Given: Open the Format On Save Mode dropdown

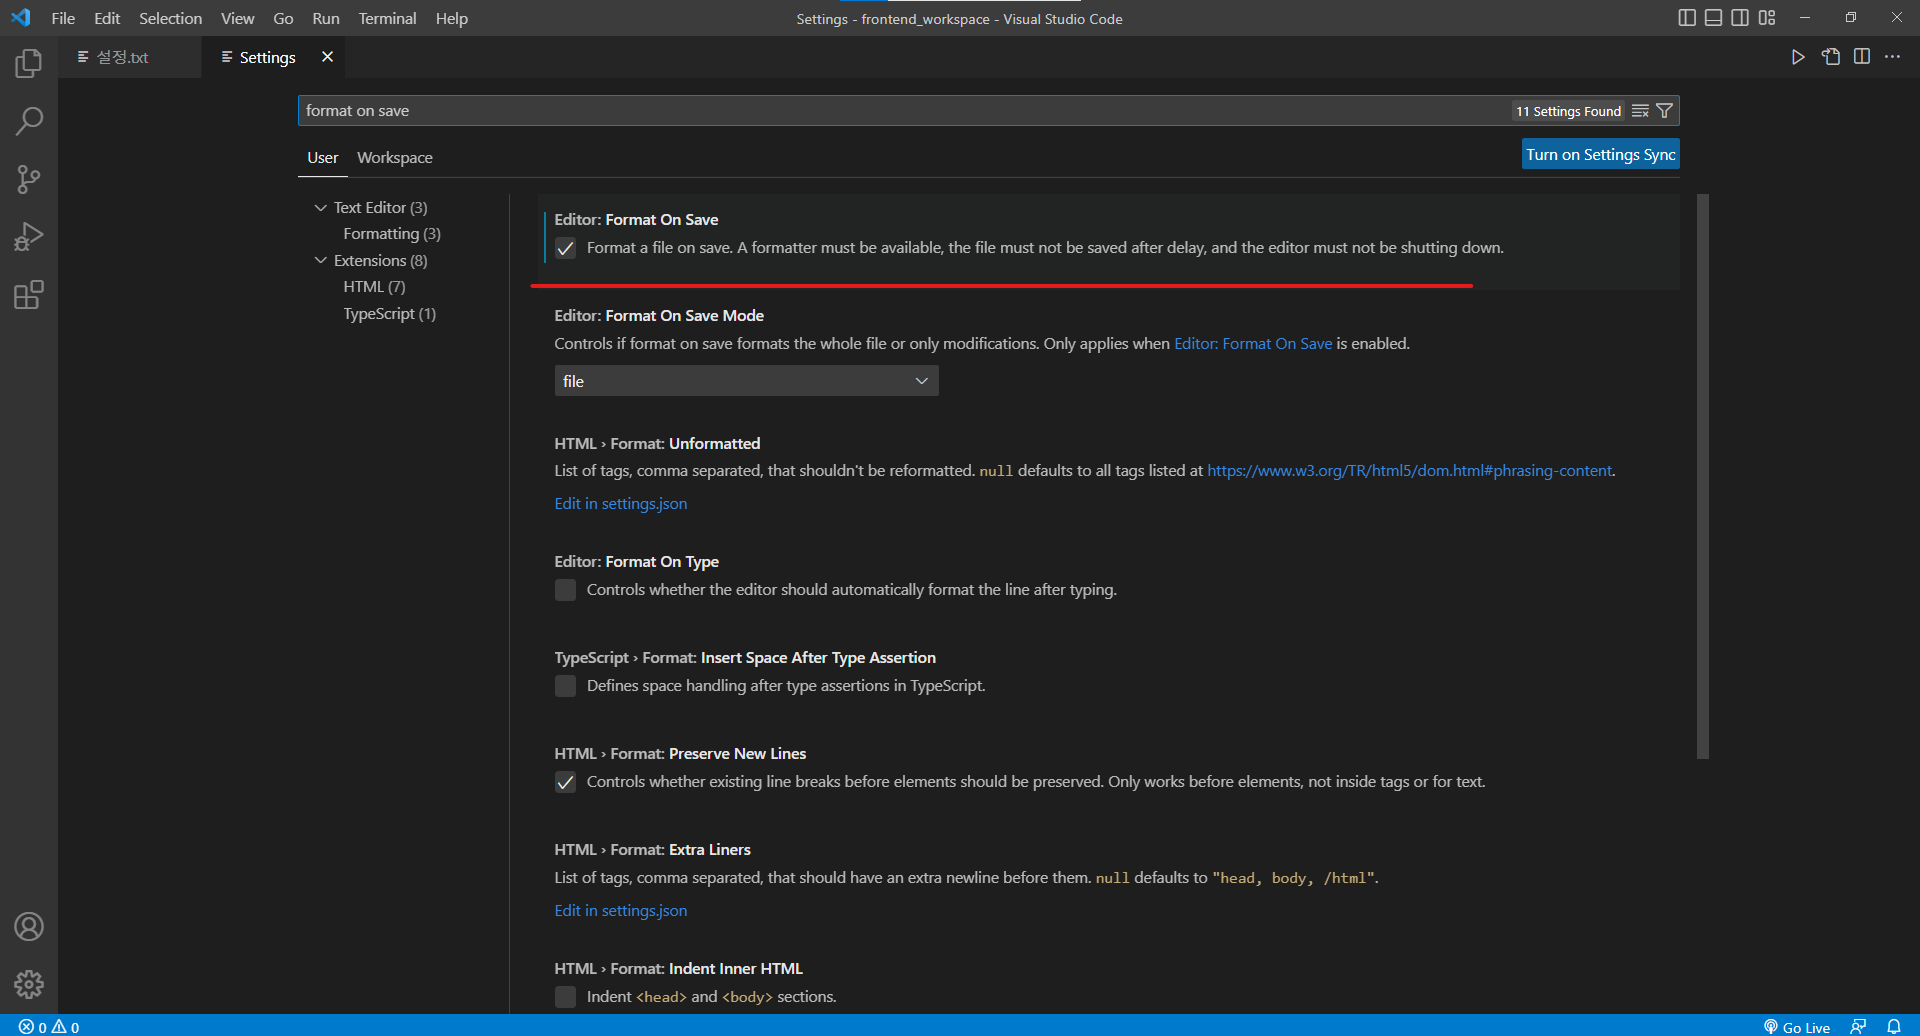Looking at the screenshot, I should click(x=746, y=381).
